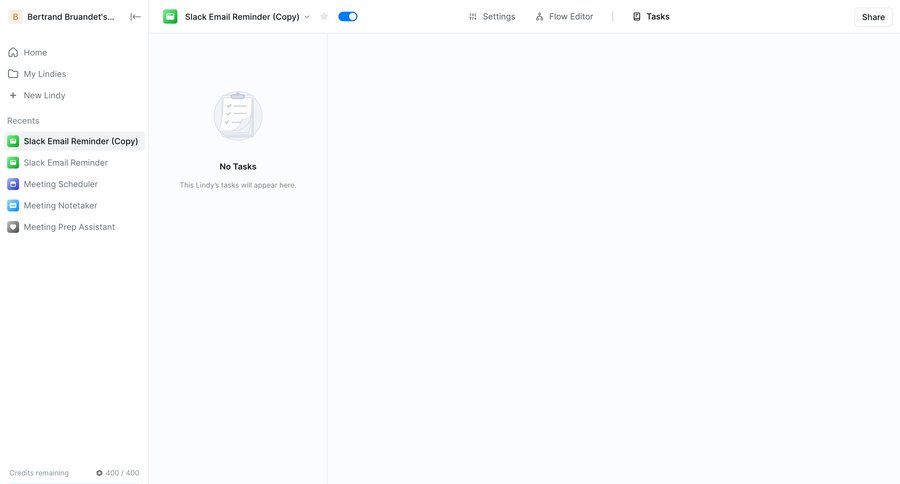The image size is (900, 484).
Task: Collapse the sidebar with the arrow icon
Action: tap(135, 17)
